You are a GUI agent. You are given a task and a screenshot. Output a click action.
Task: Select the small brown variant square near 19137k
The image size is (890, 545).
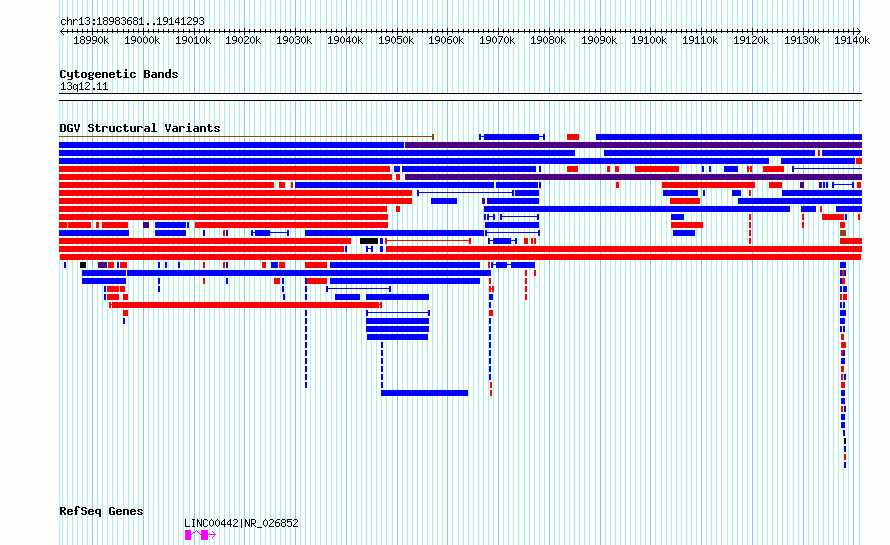[x=843, y=233]
